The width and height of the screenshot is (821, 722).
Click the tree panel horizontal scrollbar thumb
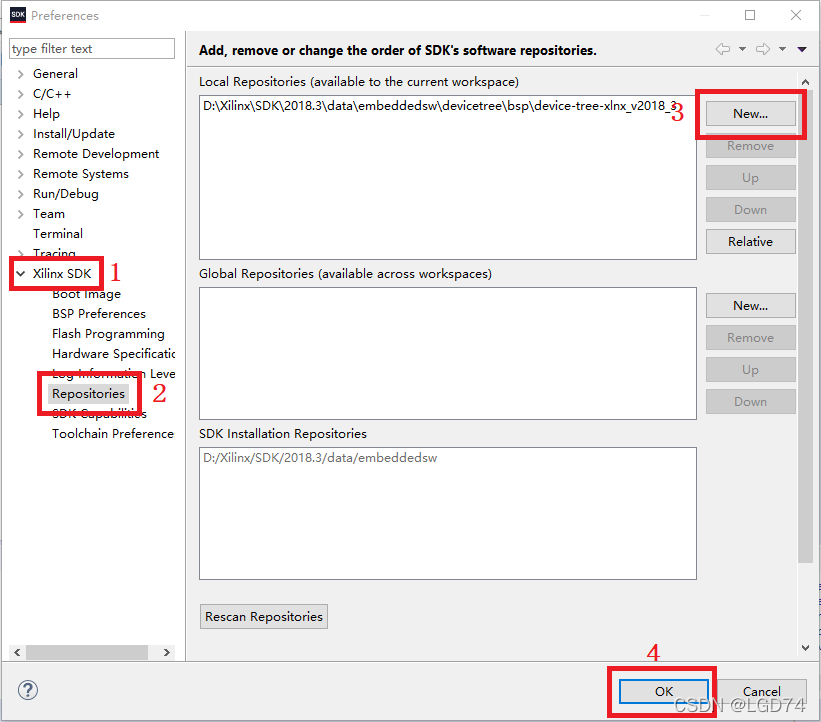tap(87, 652)
